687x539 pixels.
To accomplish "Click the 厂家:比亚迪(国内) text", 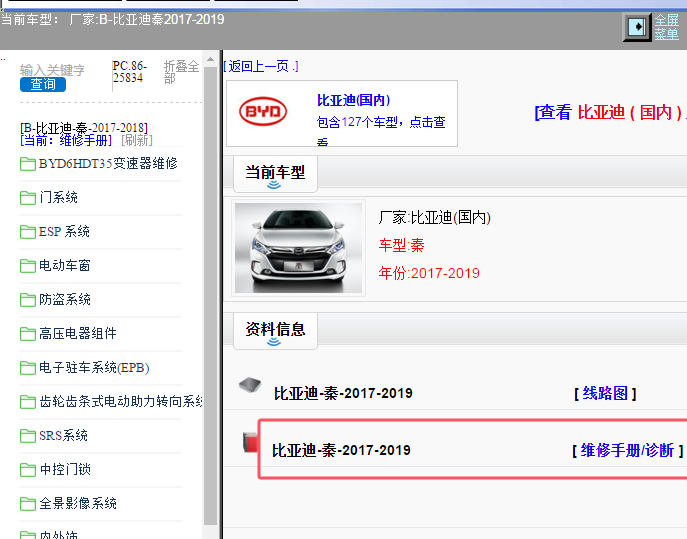I will (x=435, y=217).
